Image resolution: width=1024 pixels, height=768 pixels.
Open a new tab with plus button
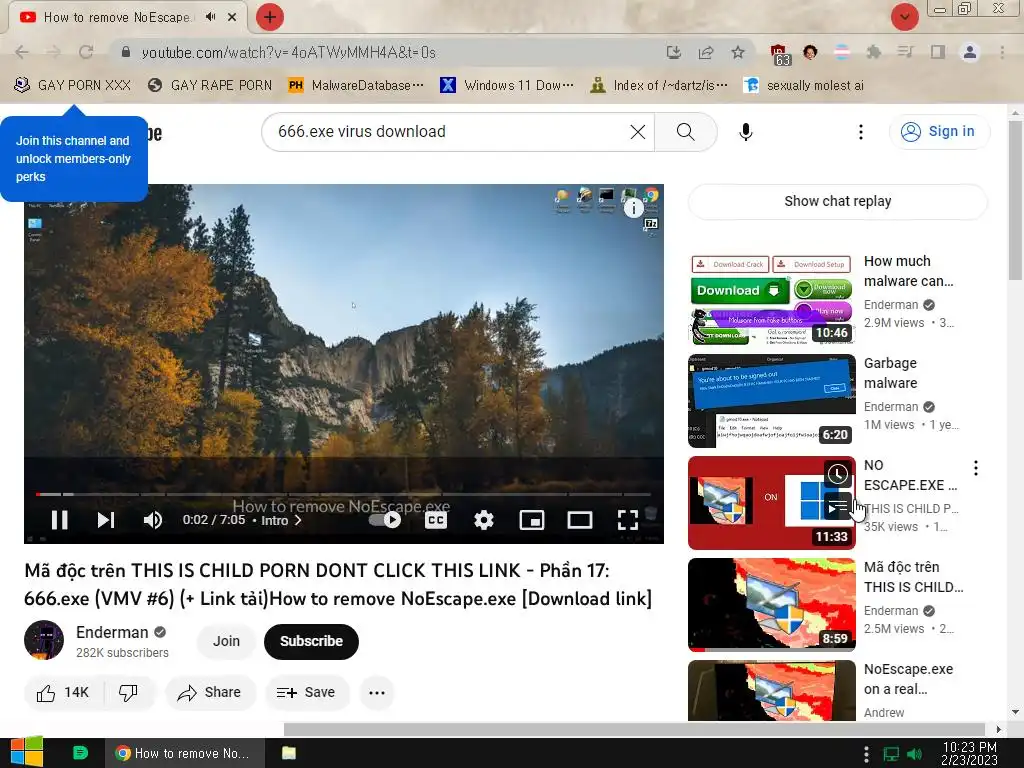[x=270, y=17]
